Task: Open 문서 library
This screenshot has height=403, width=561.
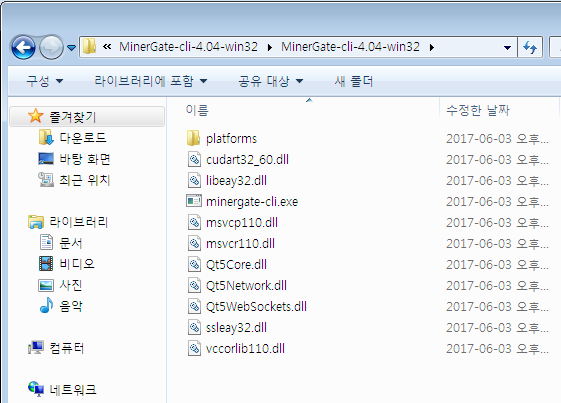Action: [71, 243]
